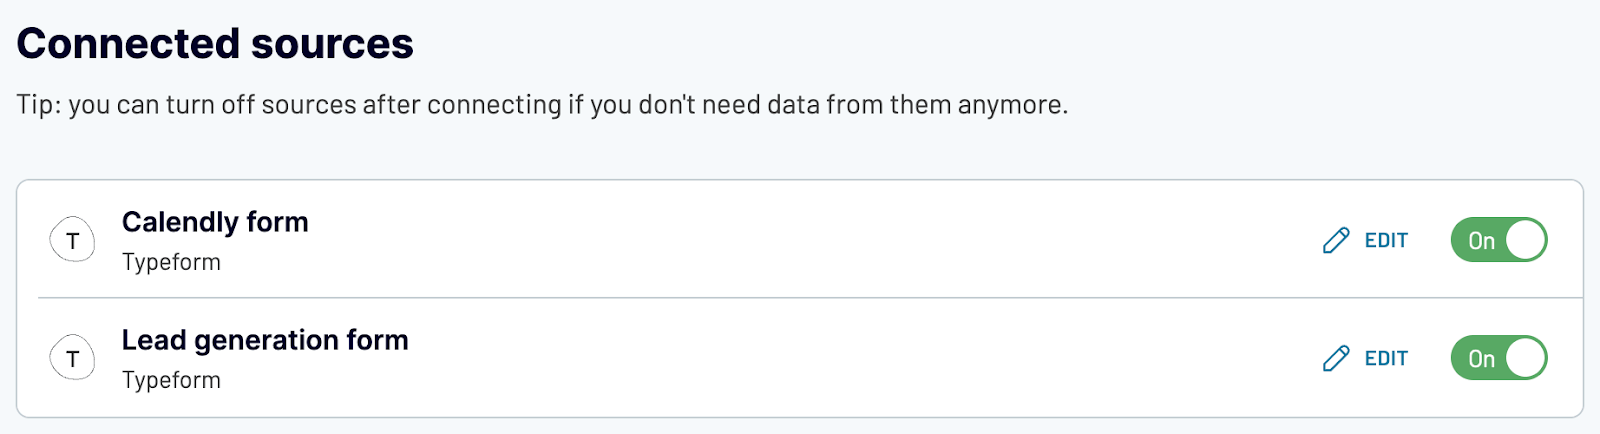The width and height of the screenshot is (1600, 434).
Task: Turn off the Calendly form source toggle
Action: click(x=1499, y=240)
